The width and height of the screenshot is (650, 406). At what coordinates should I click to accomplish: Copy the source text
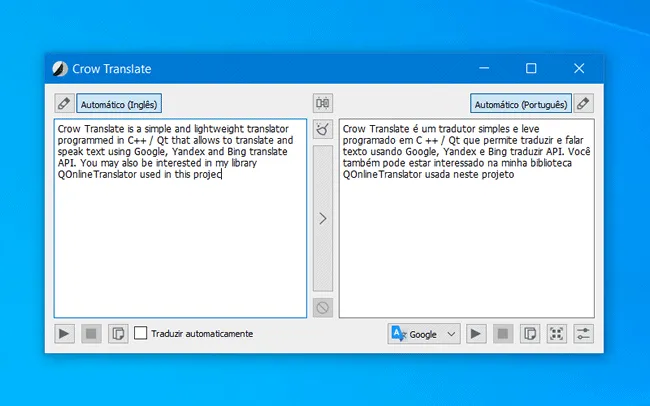click(118, 333)
